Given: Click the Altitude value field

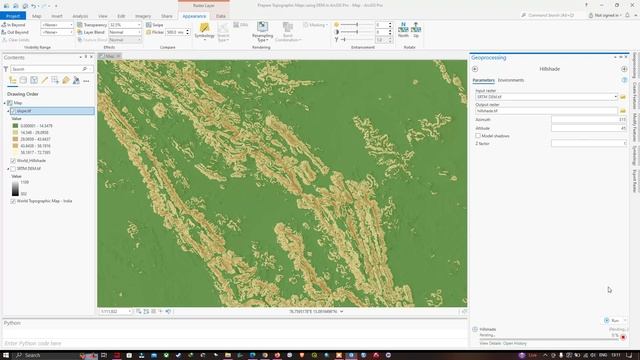Looking at the screenshot, I should point(589,128).
